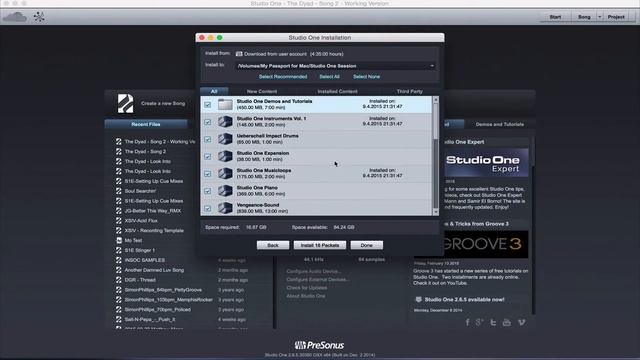Click the Project button in top toolbar

point(616,17)
